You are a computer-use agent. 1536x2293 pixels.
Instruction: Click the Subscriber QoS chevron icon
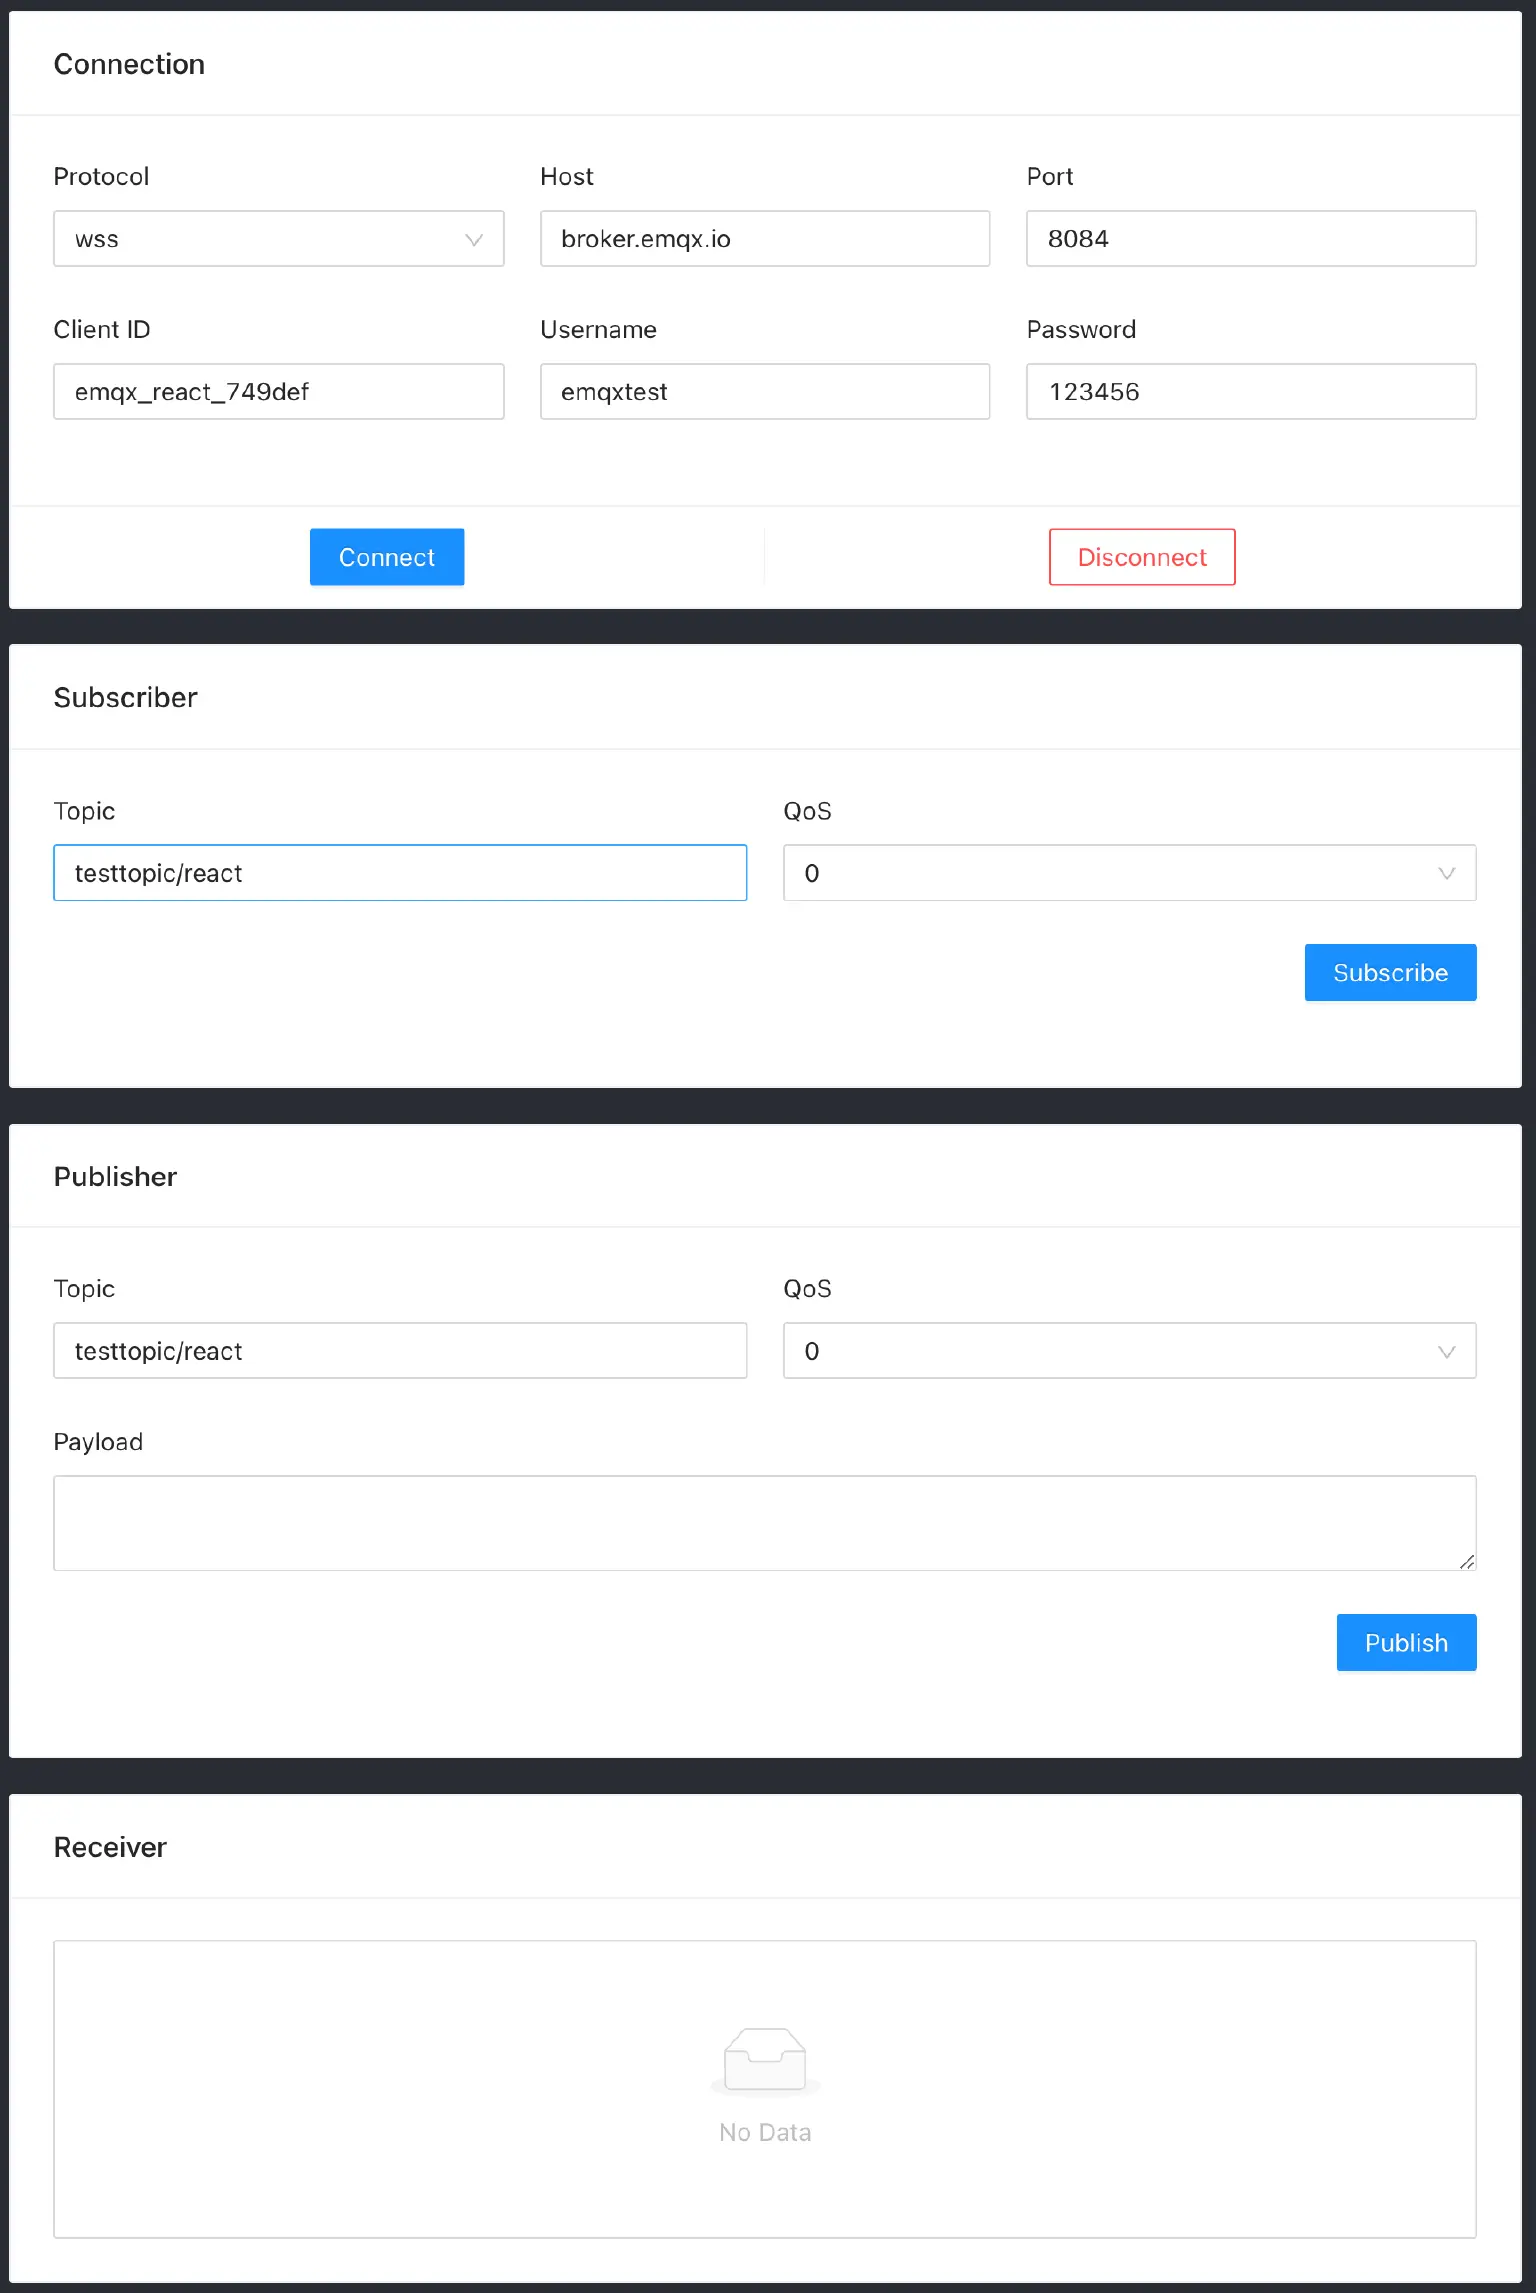[x=1449, y=873]
